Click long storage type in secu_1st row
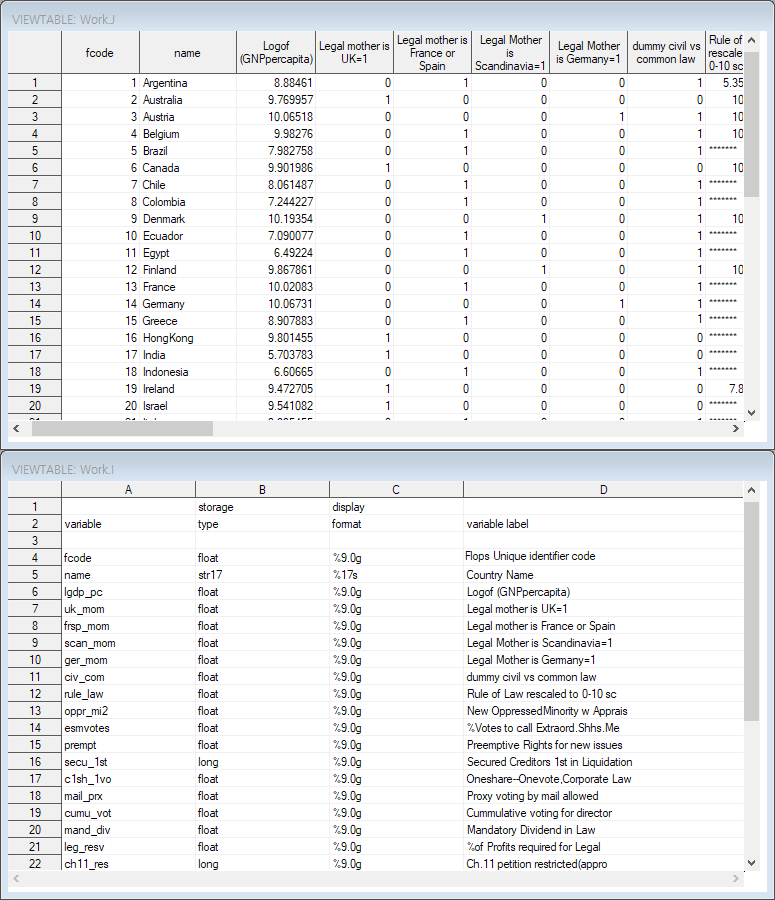This screenshot has height=900, width=775. pos(262,762)
